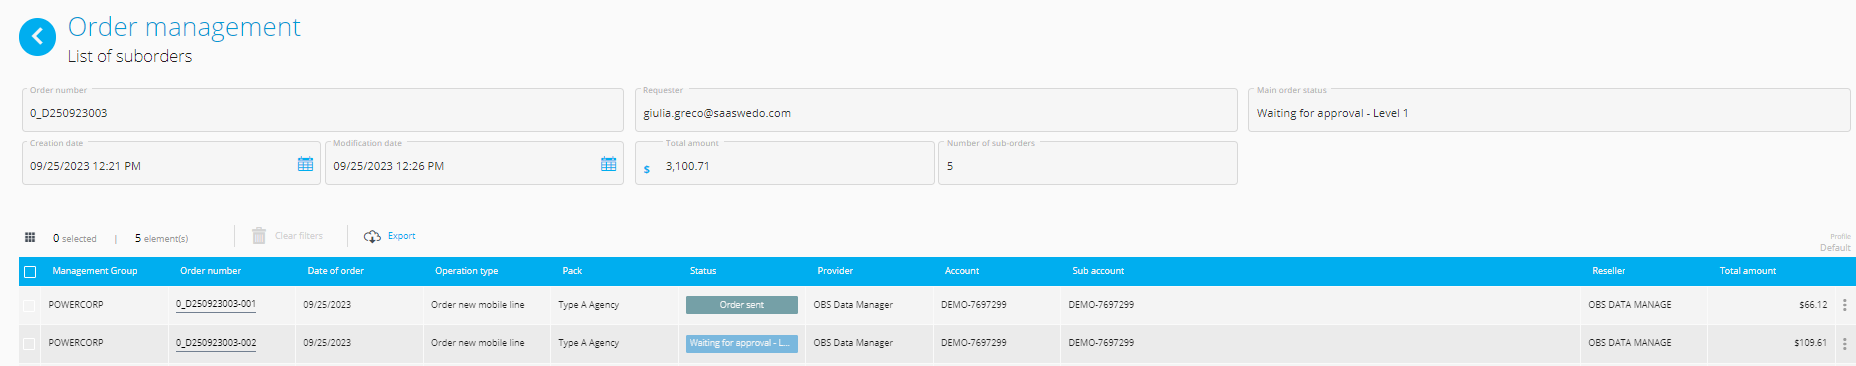Focus the Main order status field
Screen dimensions: 1856x366
[x=1549, y=110]
